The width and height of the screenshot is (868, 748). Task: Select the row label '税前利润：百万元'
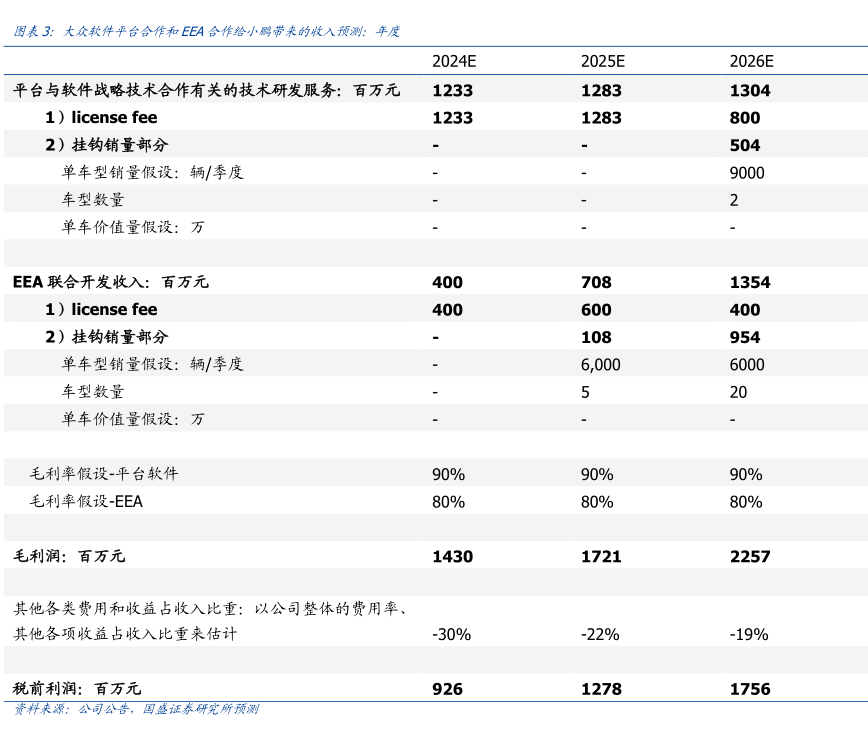point(77,688)
